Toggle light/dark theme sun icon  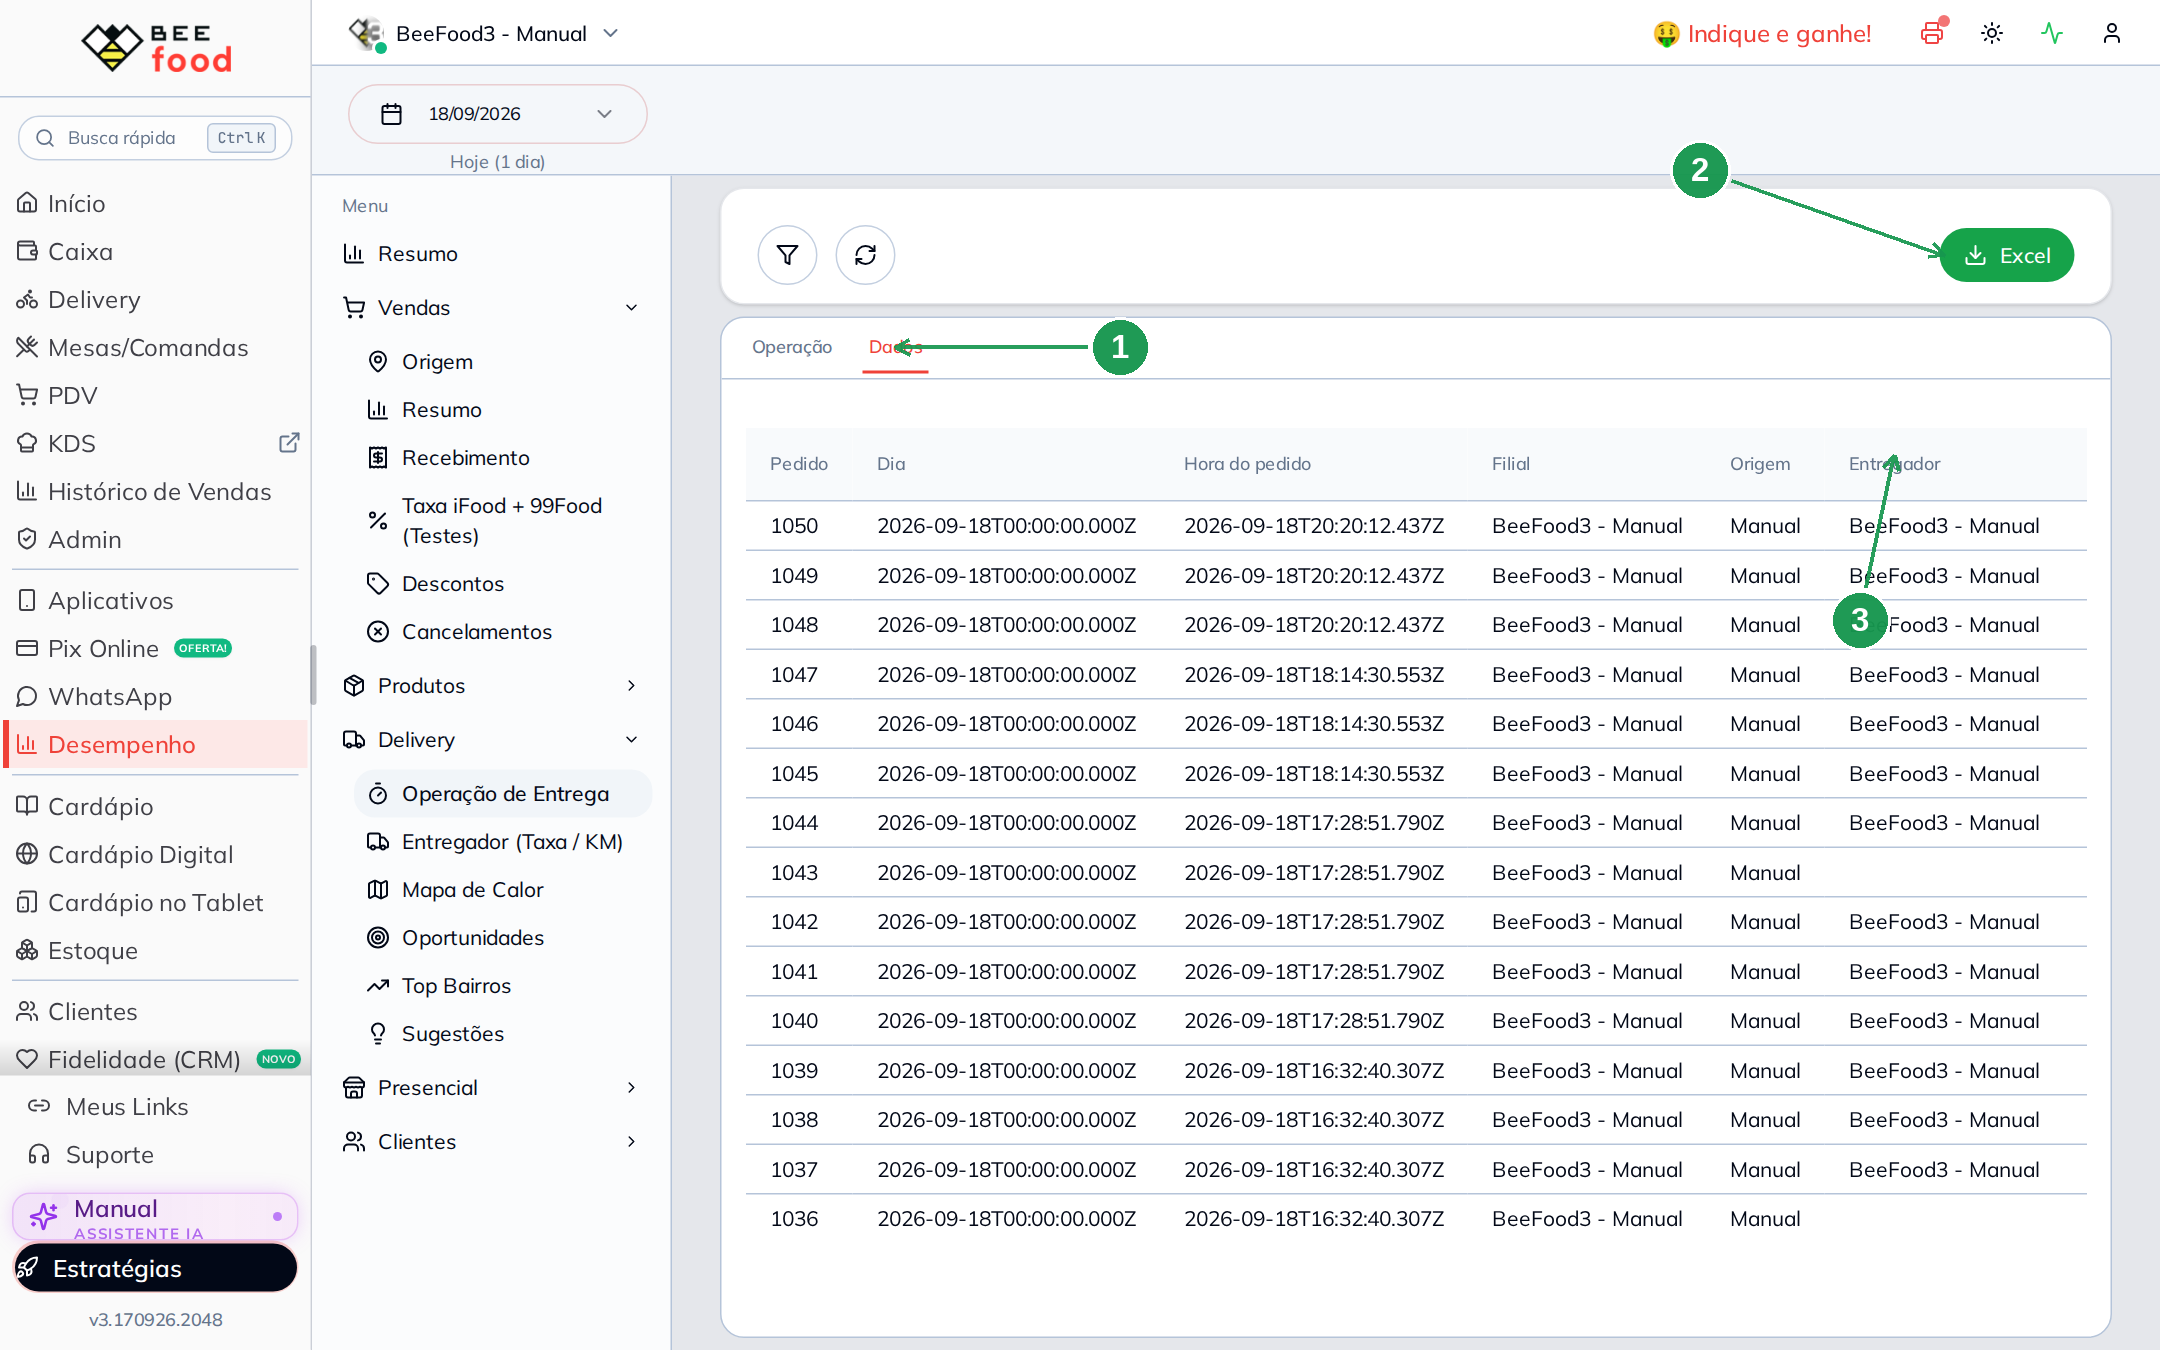tap(1992, 33)
